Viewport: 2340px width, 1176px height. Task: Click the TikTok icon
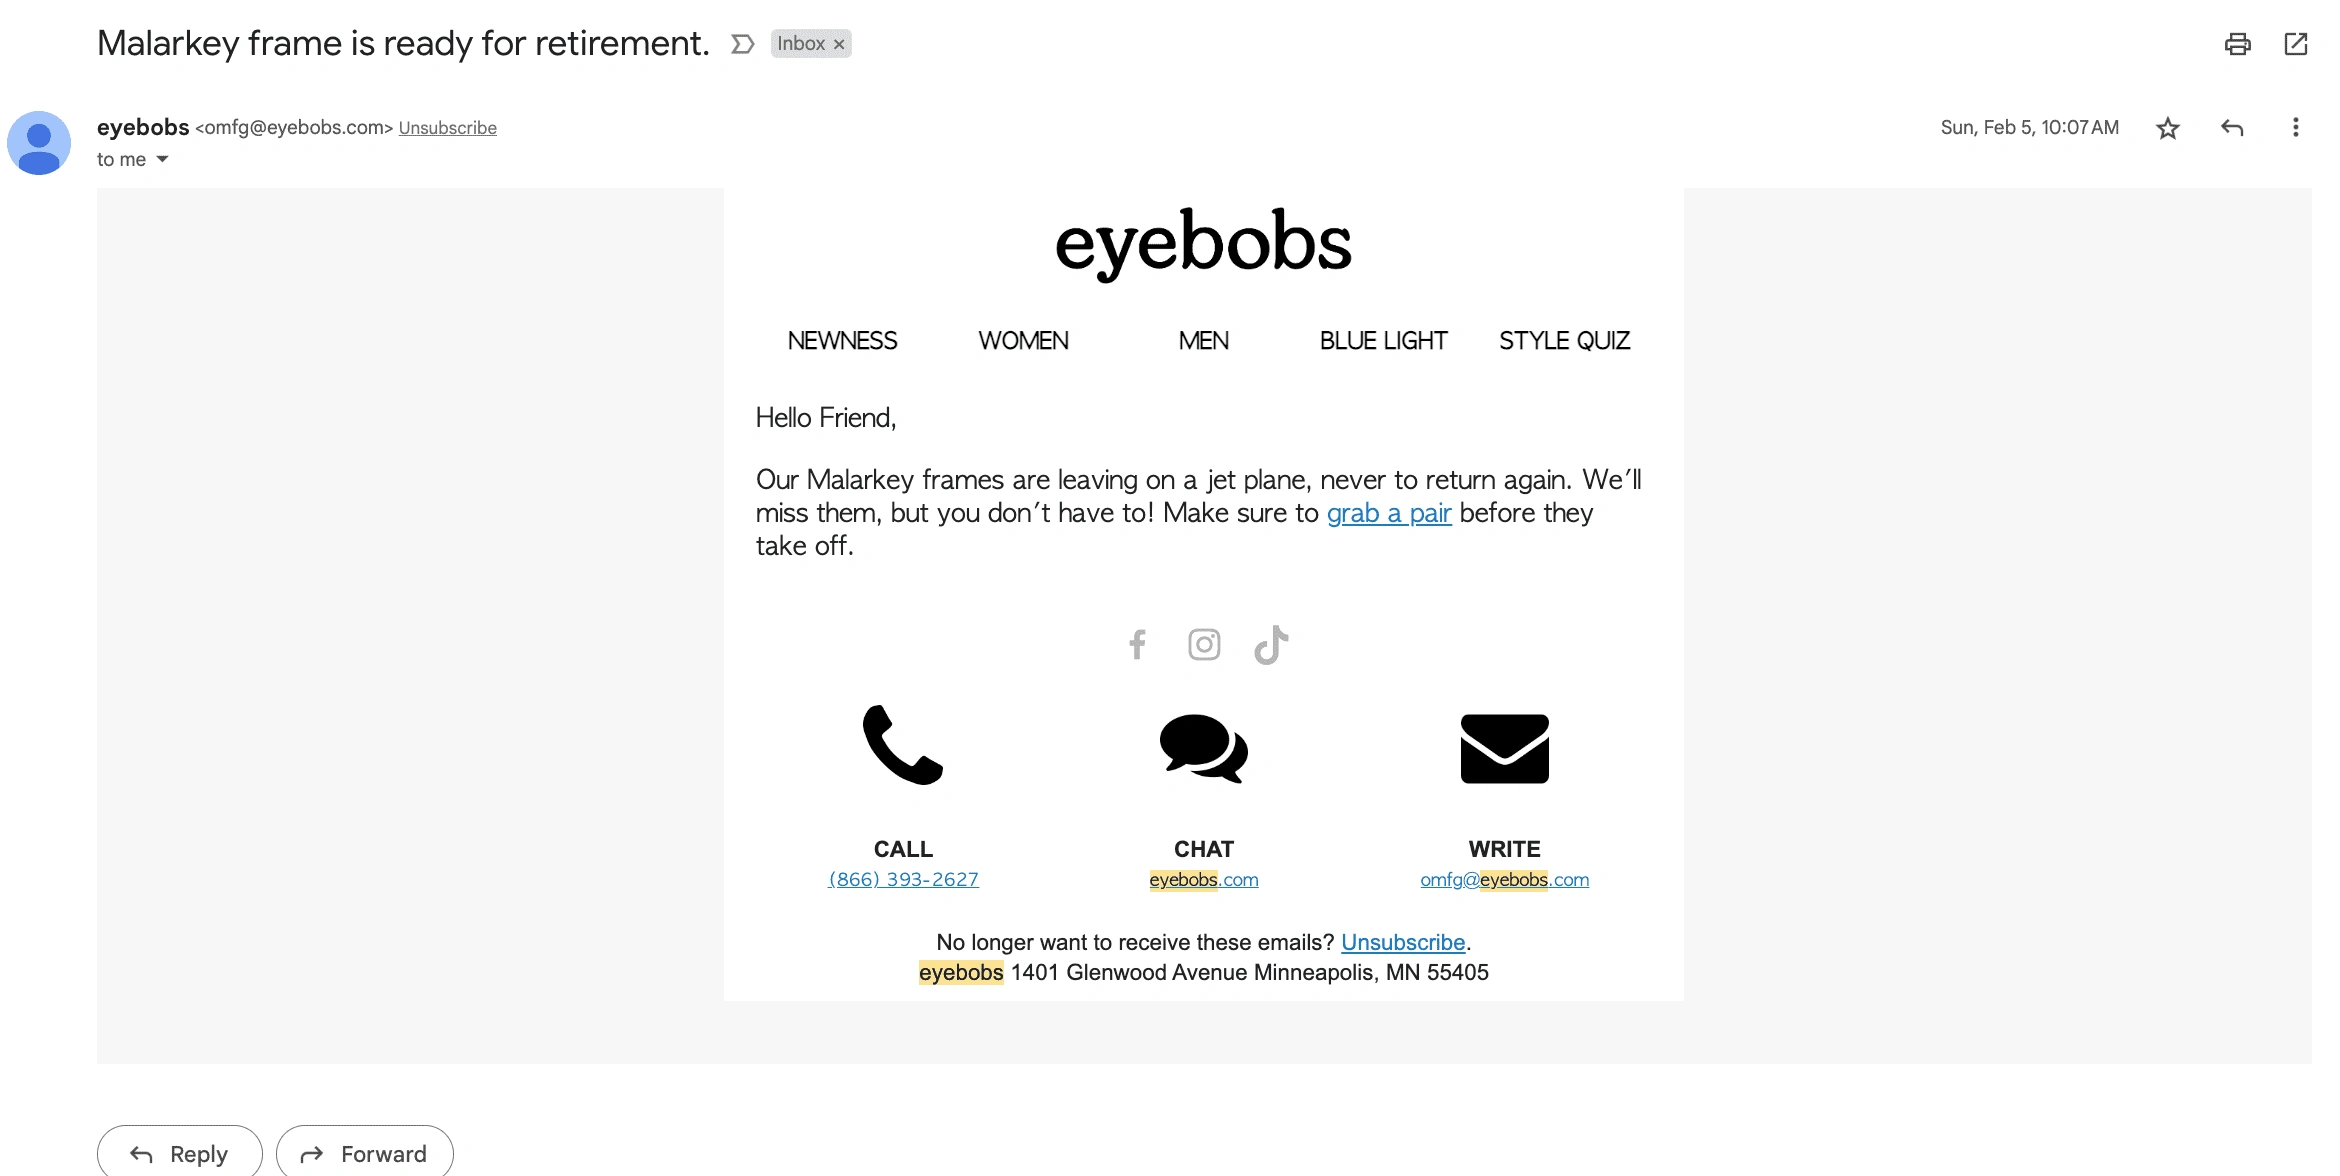tap(1271, 645)
